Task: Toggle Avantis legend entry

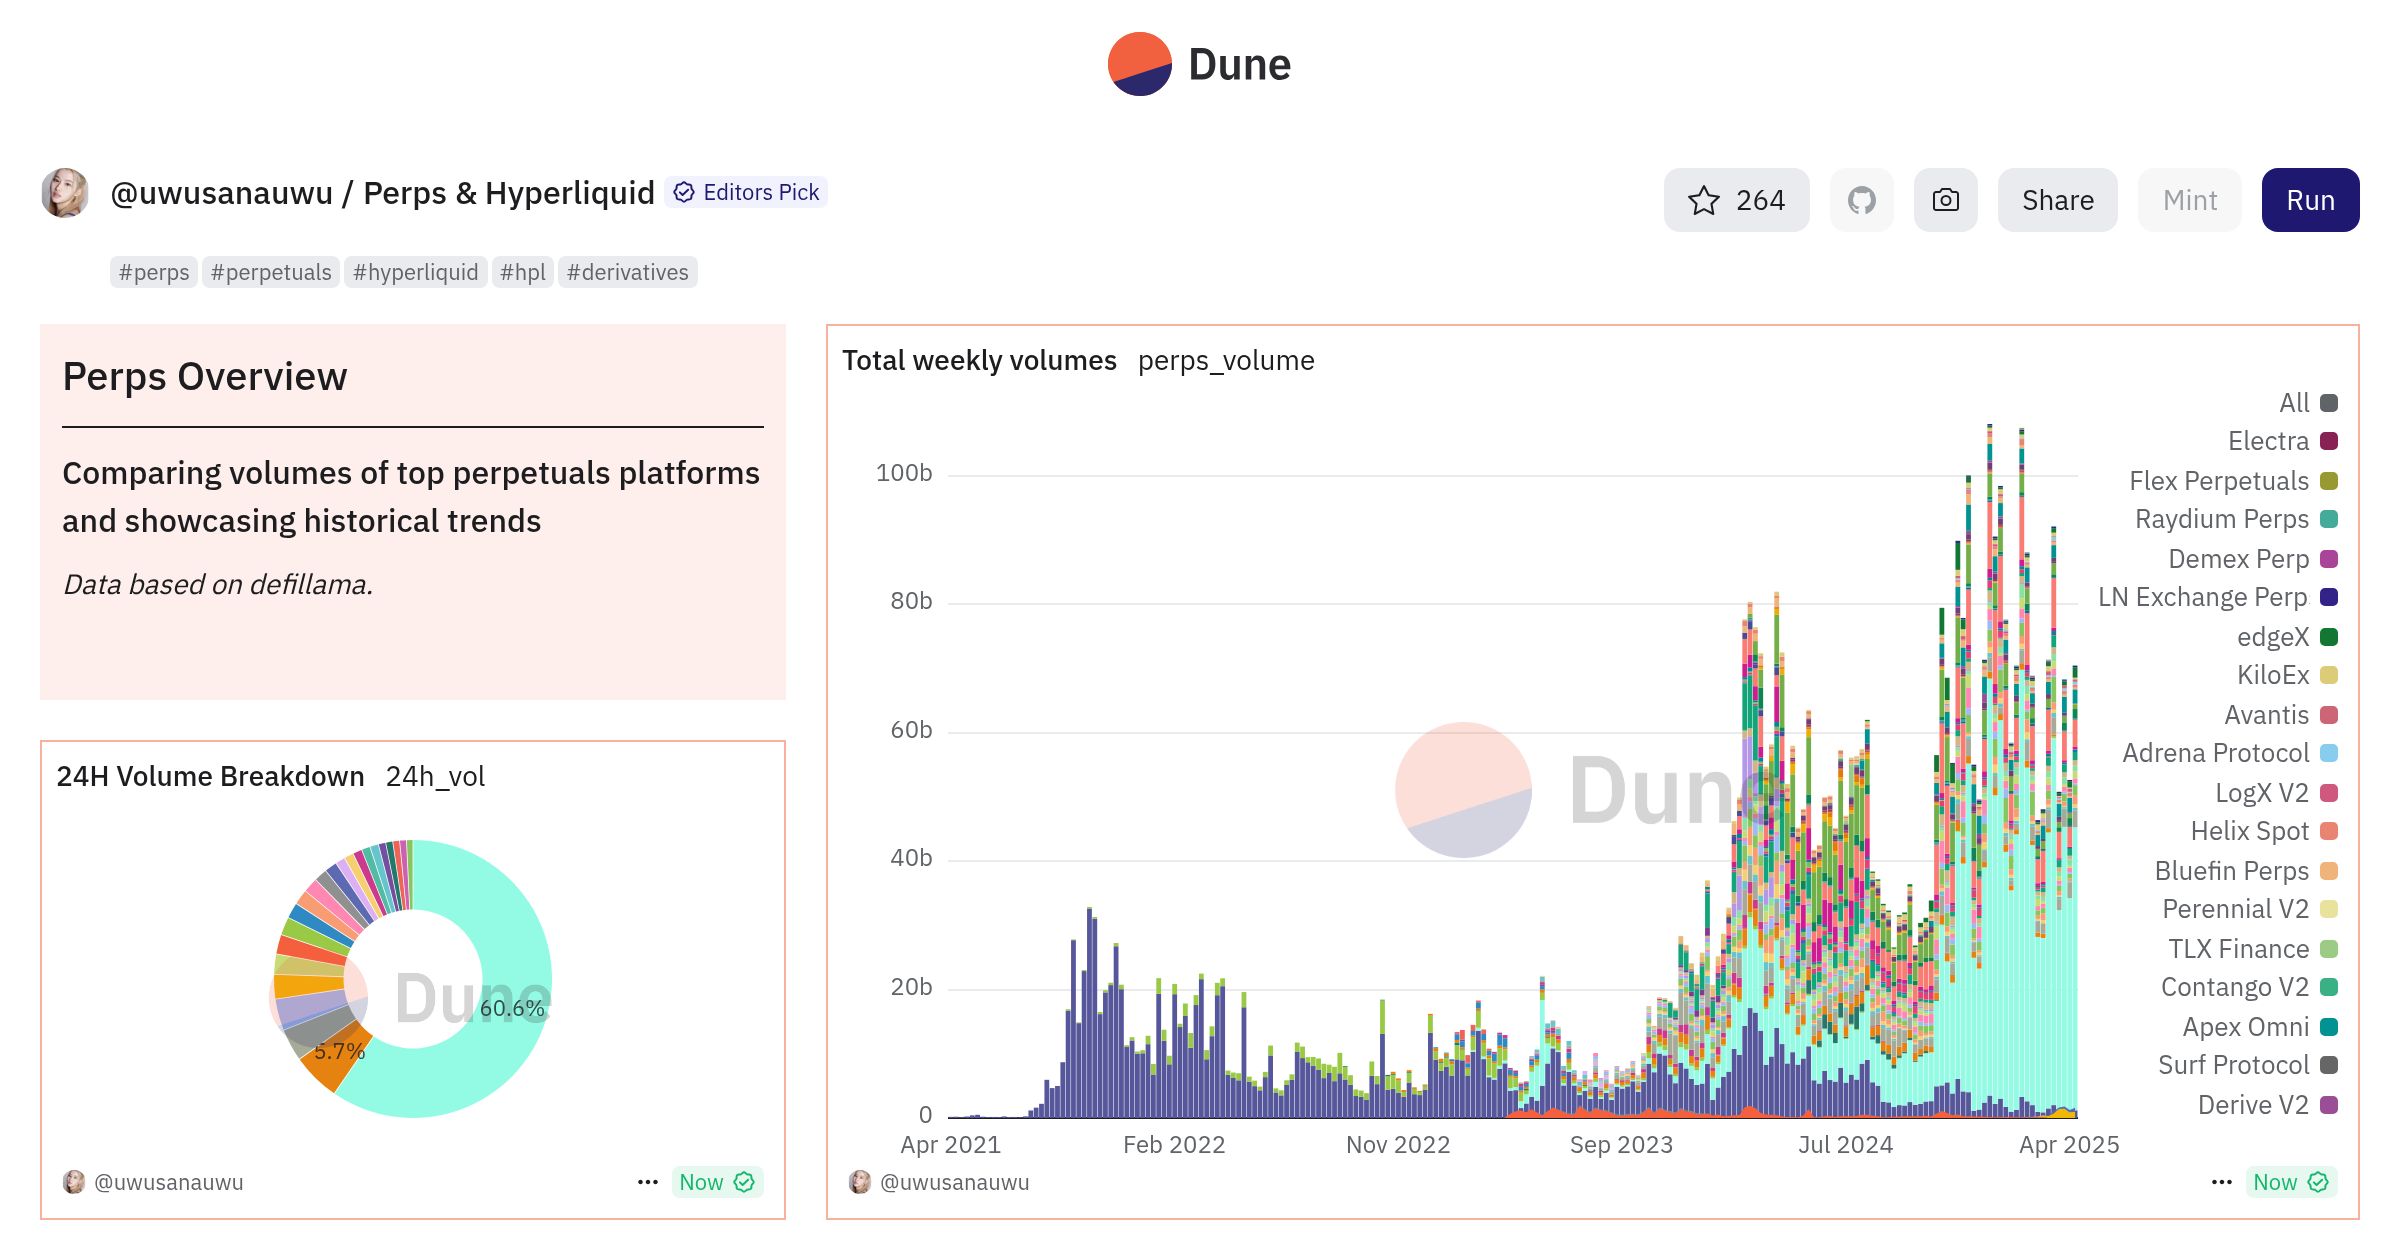Action: [2281, 715]
